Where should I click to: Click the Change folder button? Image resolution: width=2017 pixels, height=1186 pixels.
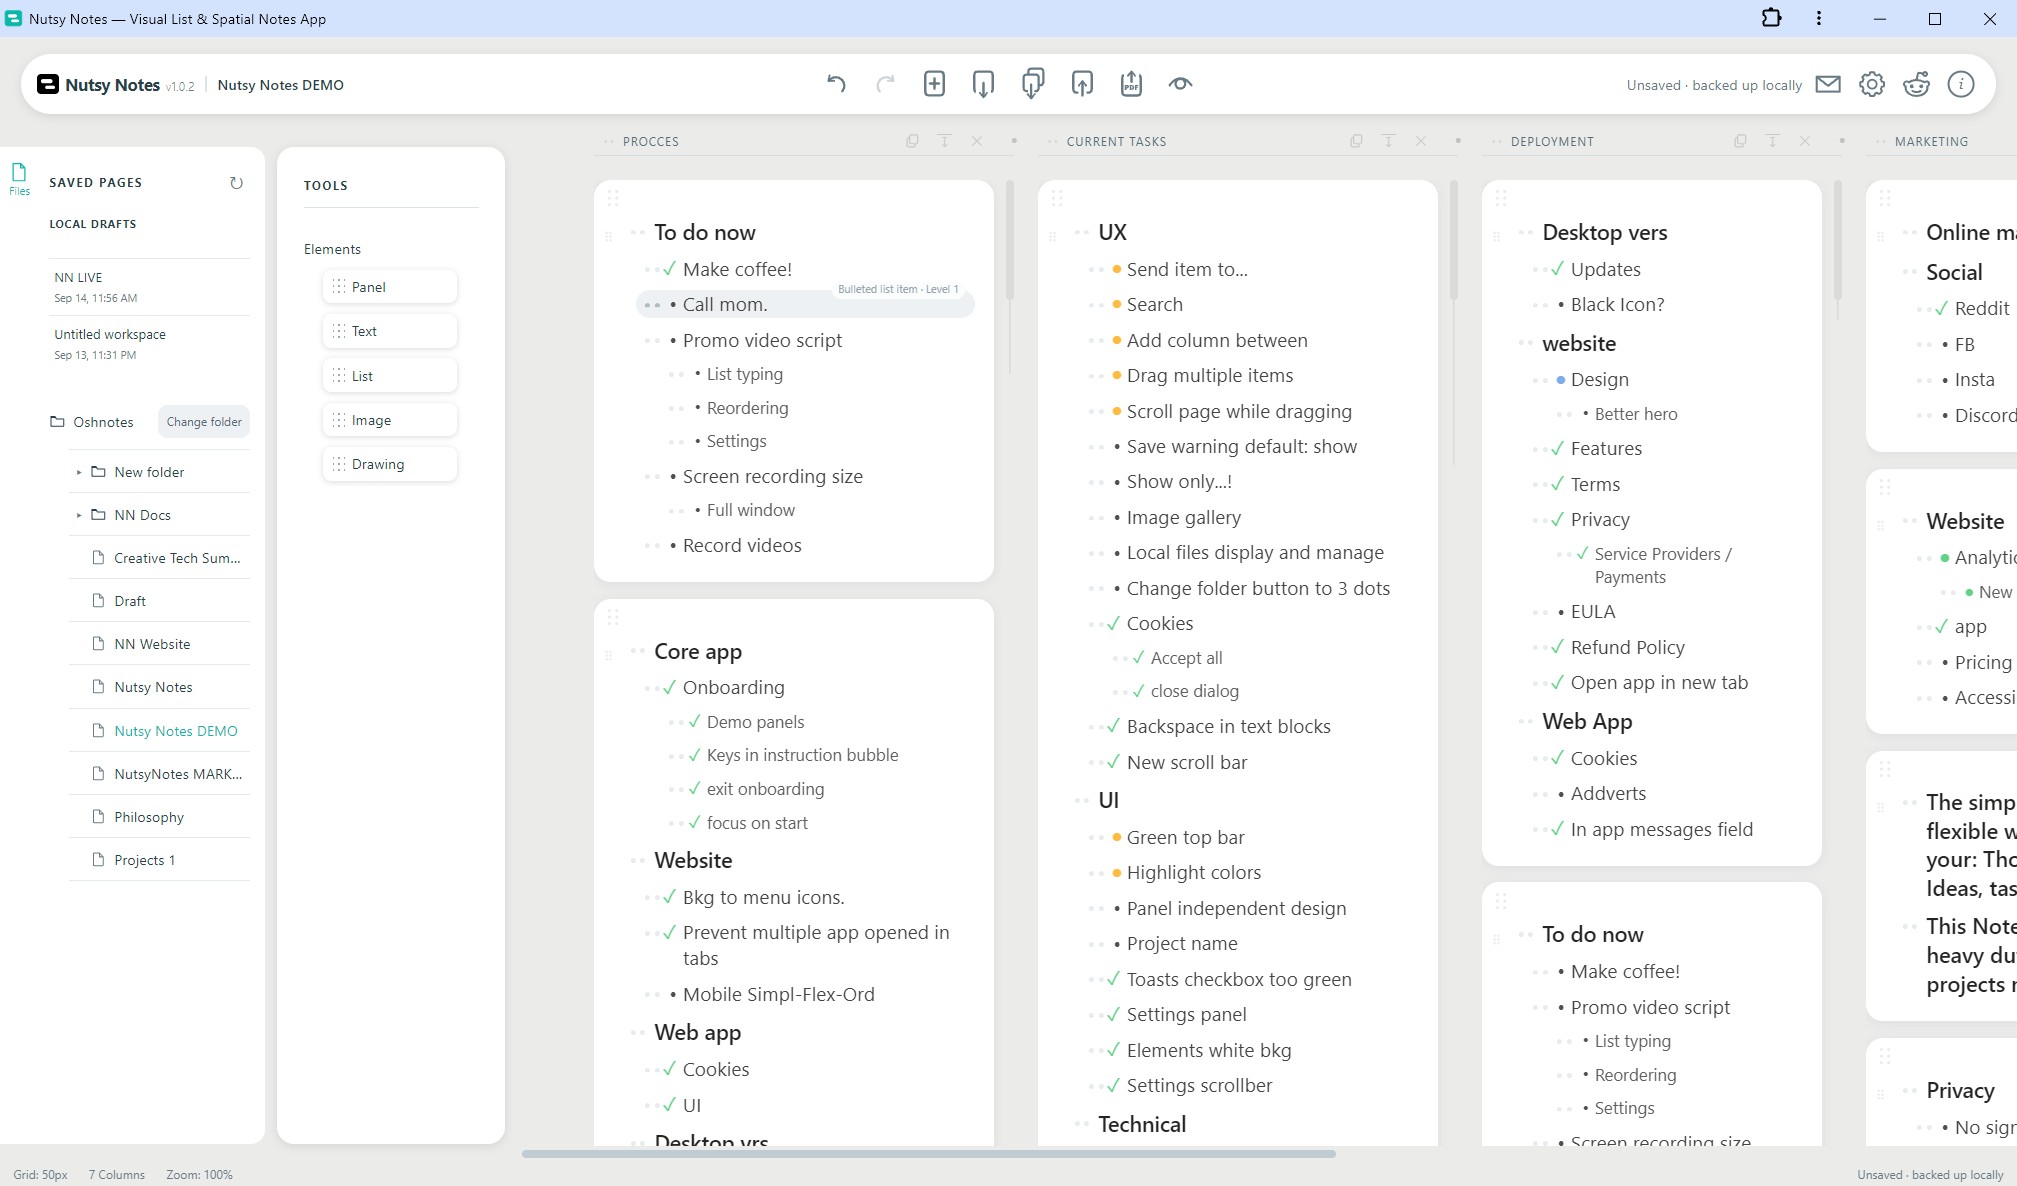point(204,422)
